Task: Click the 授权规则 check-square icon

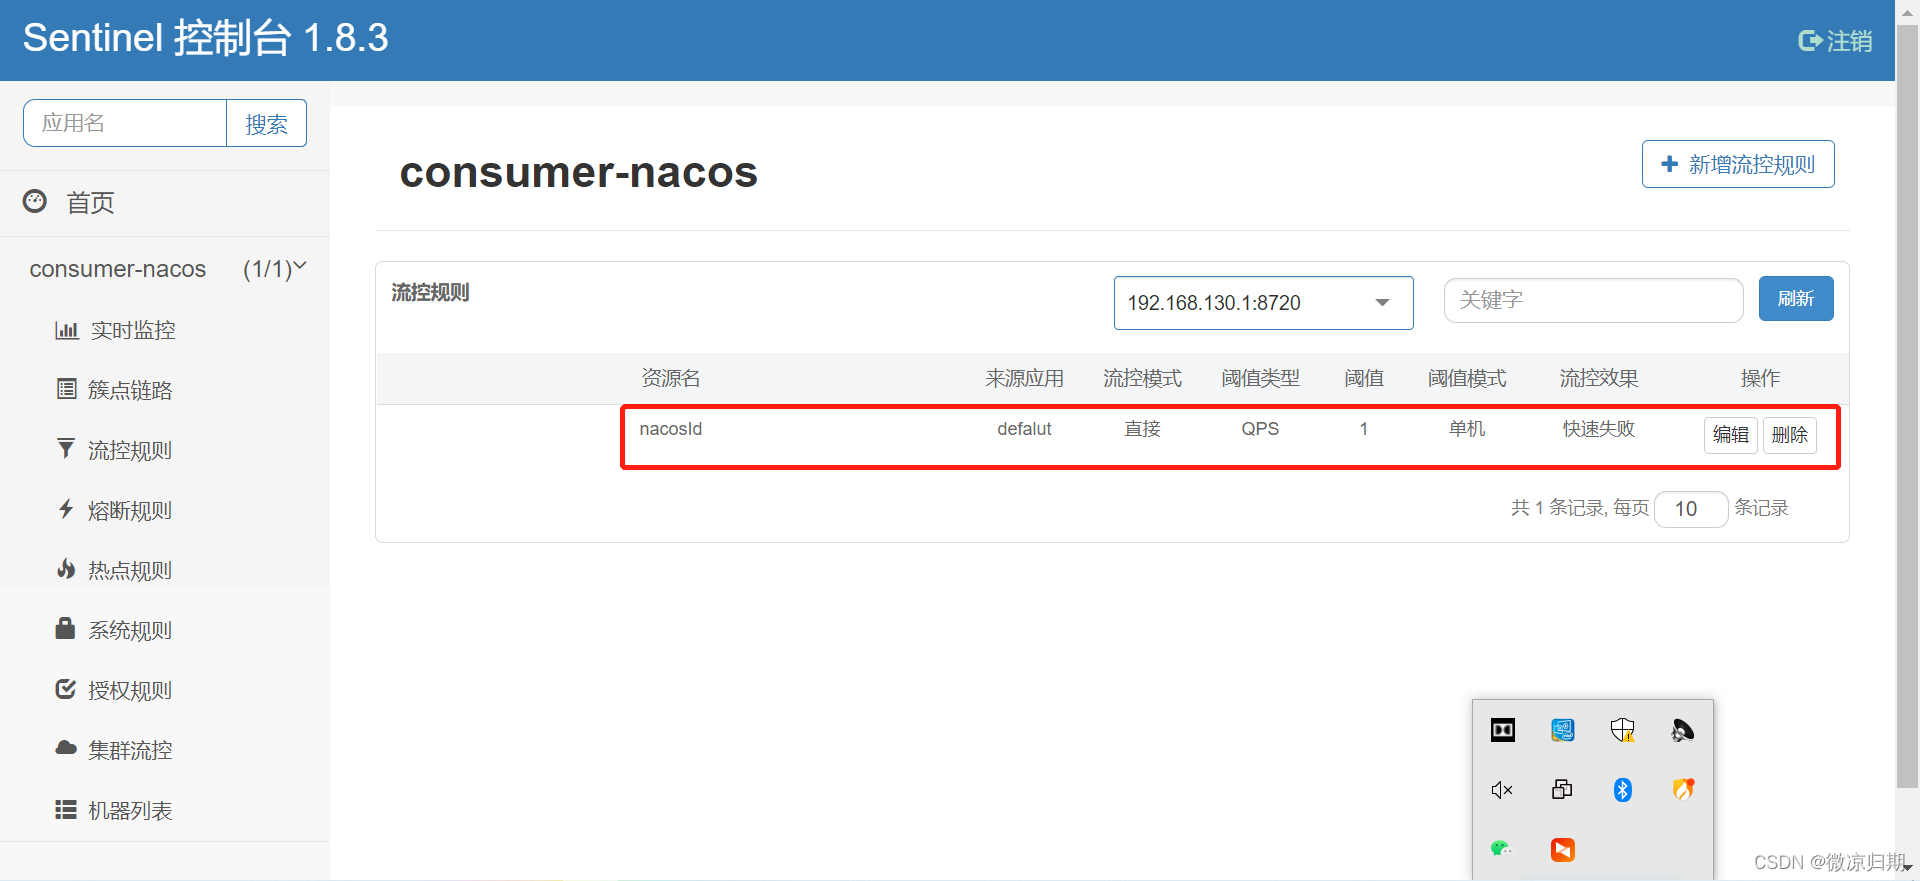Action: [x=66, y=689]
